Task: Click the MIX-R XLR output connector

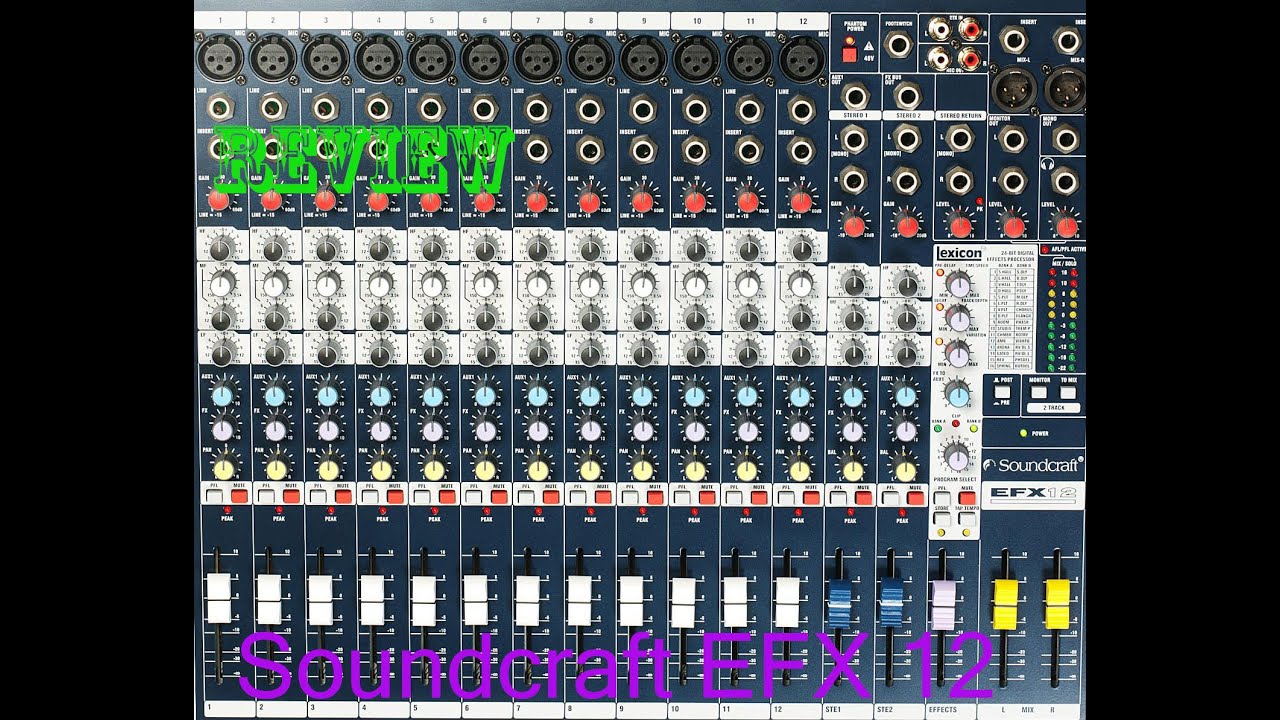Action: tap(1066, 91)
